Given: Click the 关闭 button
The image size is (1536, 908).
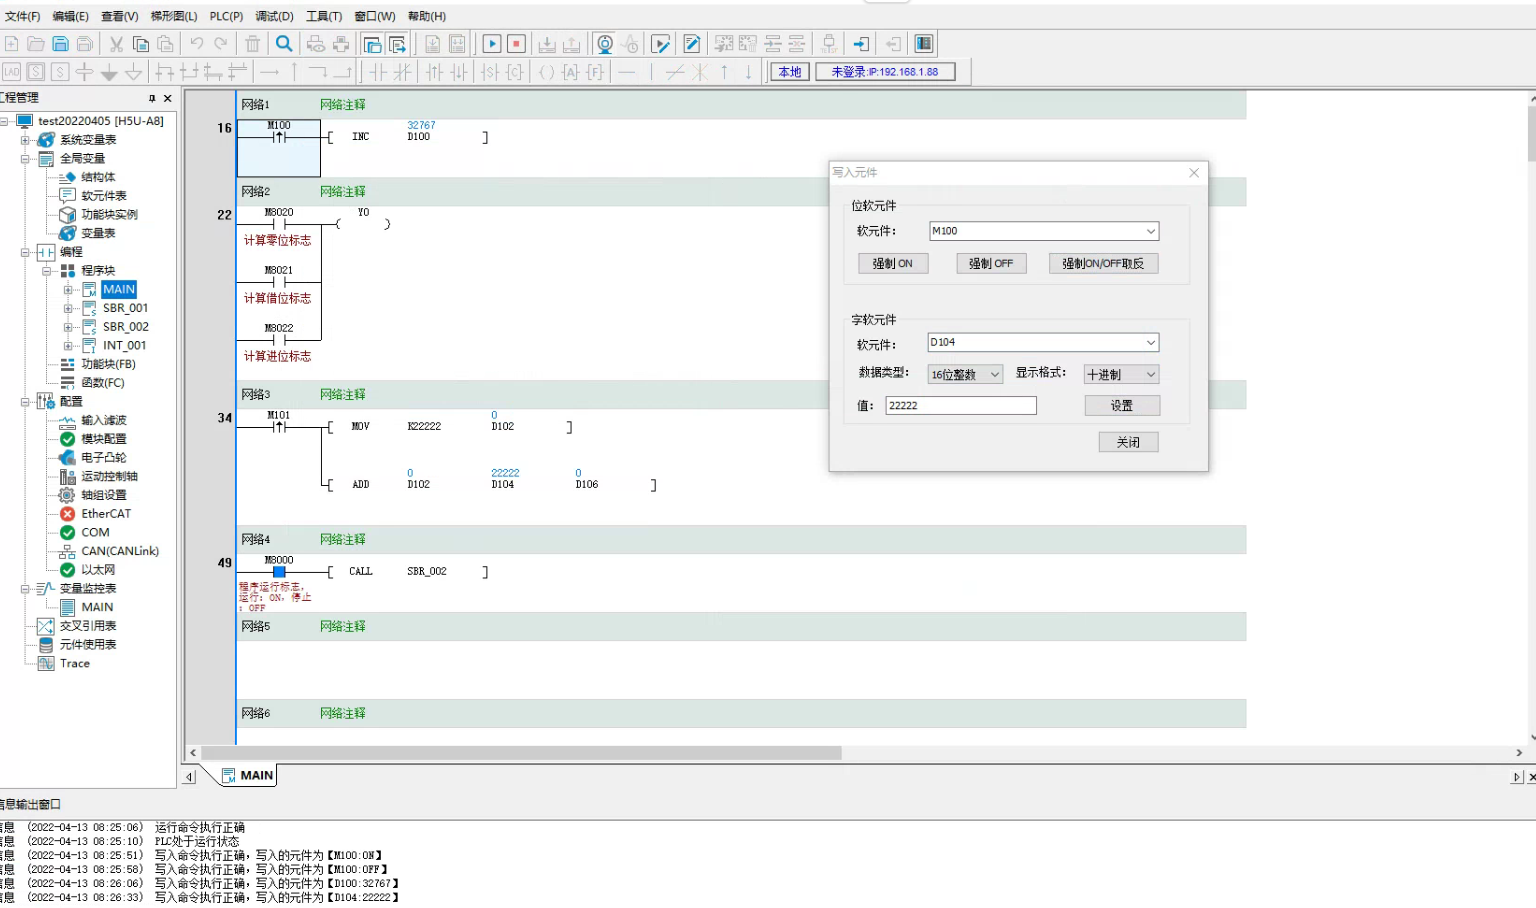Looking at the screenshot, I should pyautogui.click(x=1128, y=442).
